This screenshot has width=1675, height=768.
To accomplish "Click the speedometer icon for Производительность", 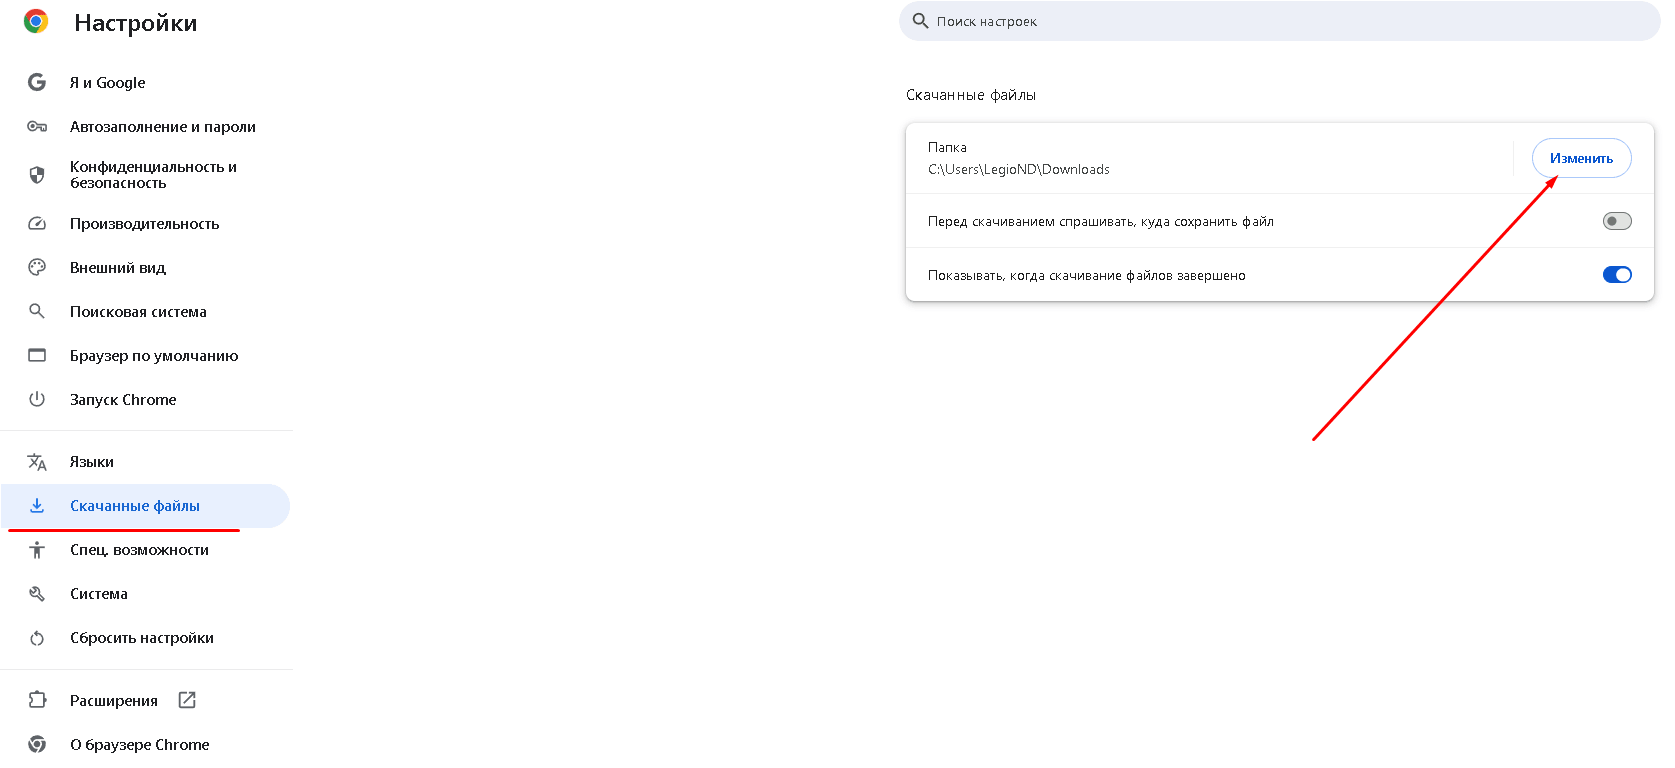I will [37, 224].
